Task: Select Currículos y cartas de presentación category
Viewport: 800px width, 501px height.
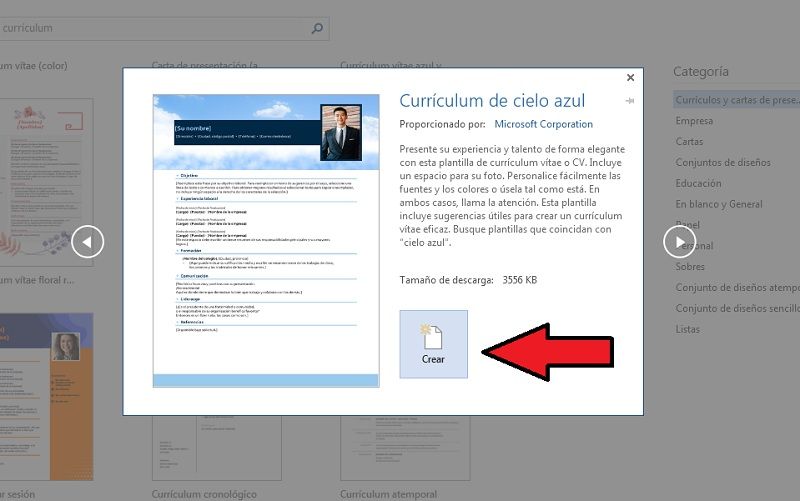Action: pos(737,100)
